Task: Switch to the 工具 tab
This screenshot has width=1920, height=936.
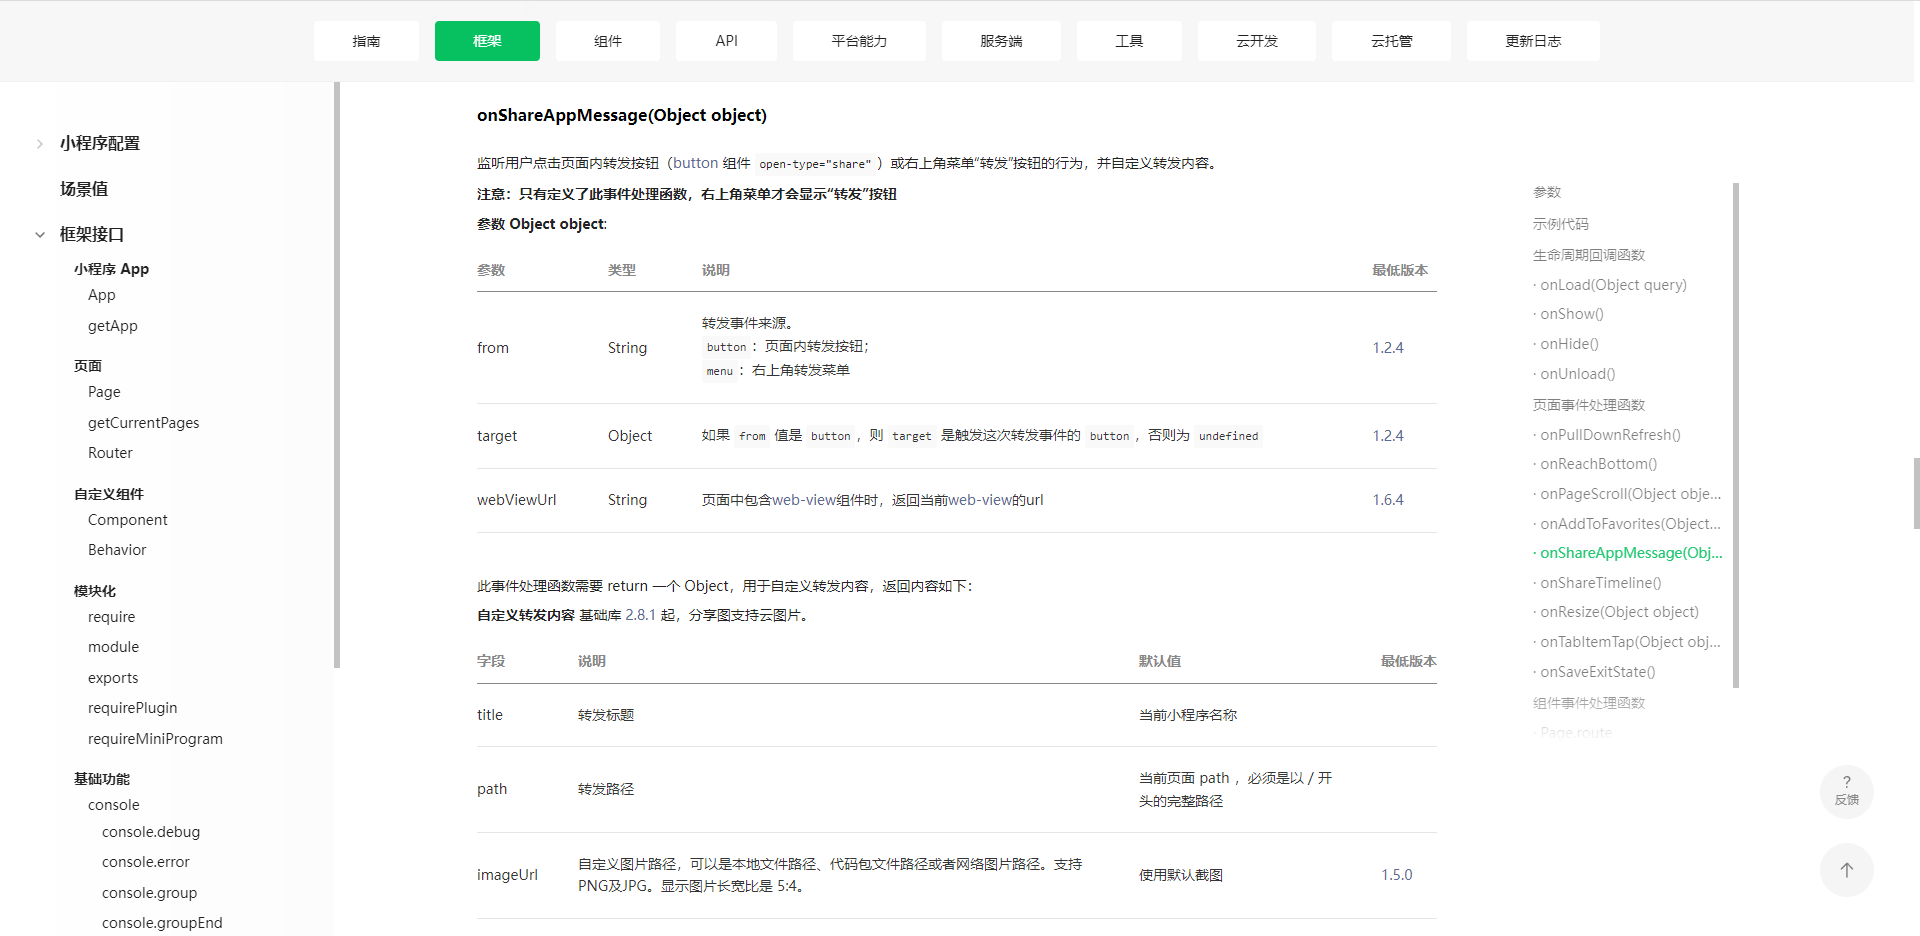Action: pyautogui.click(x=1129, y=41)
